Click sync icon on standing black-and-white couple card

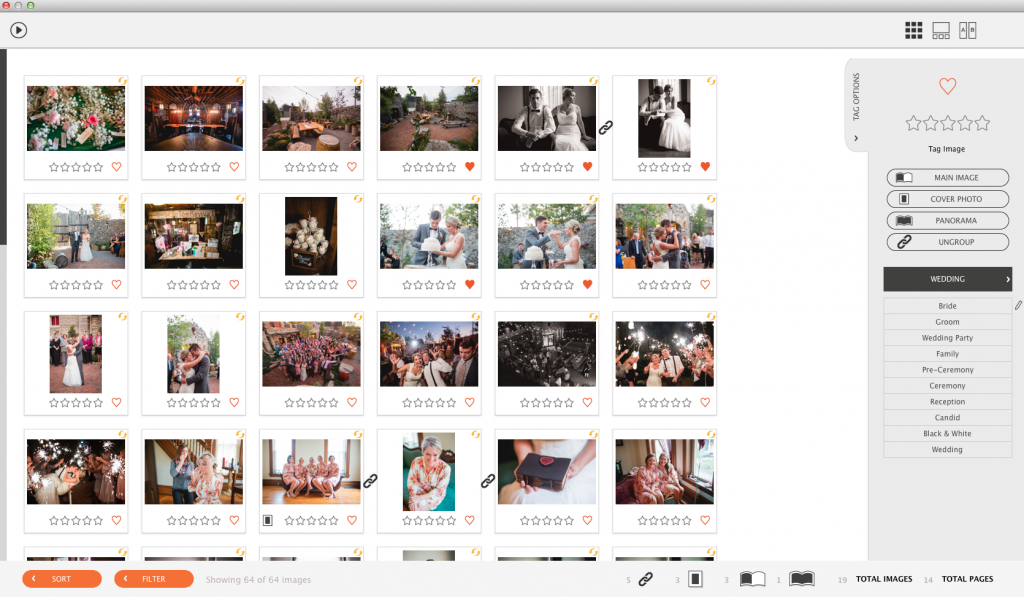(711, 81)
